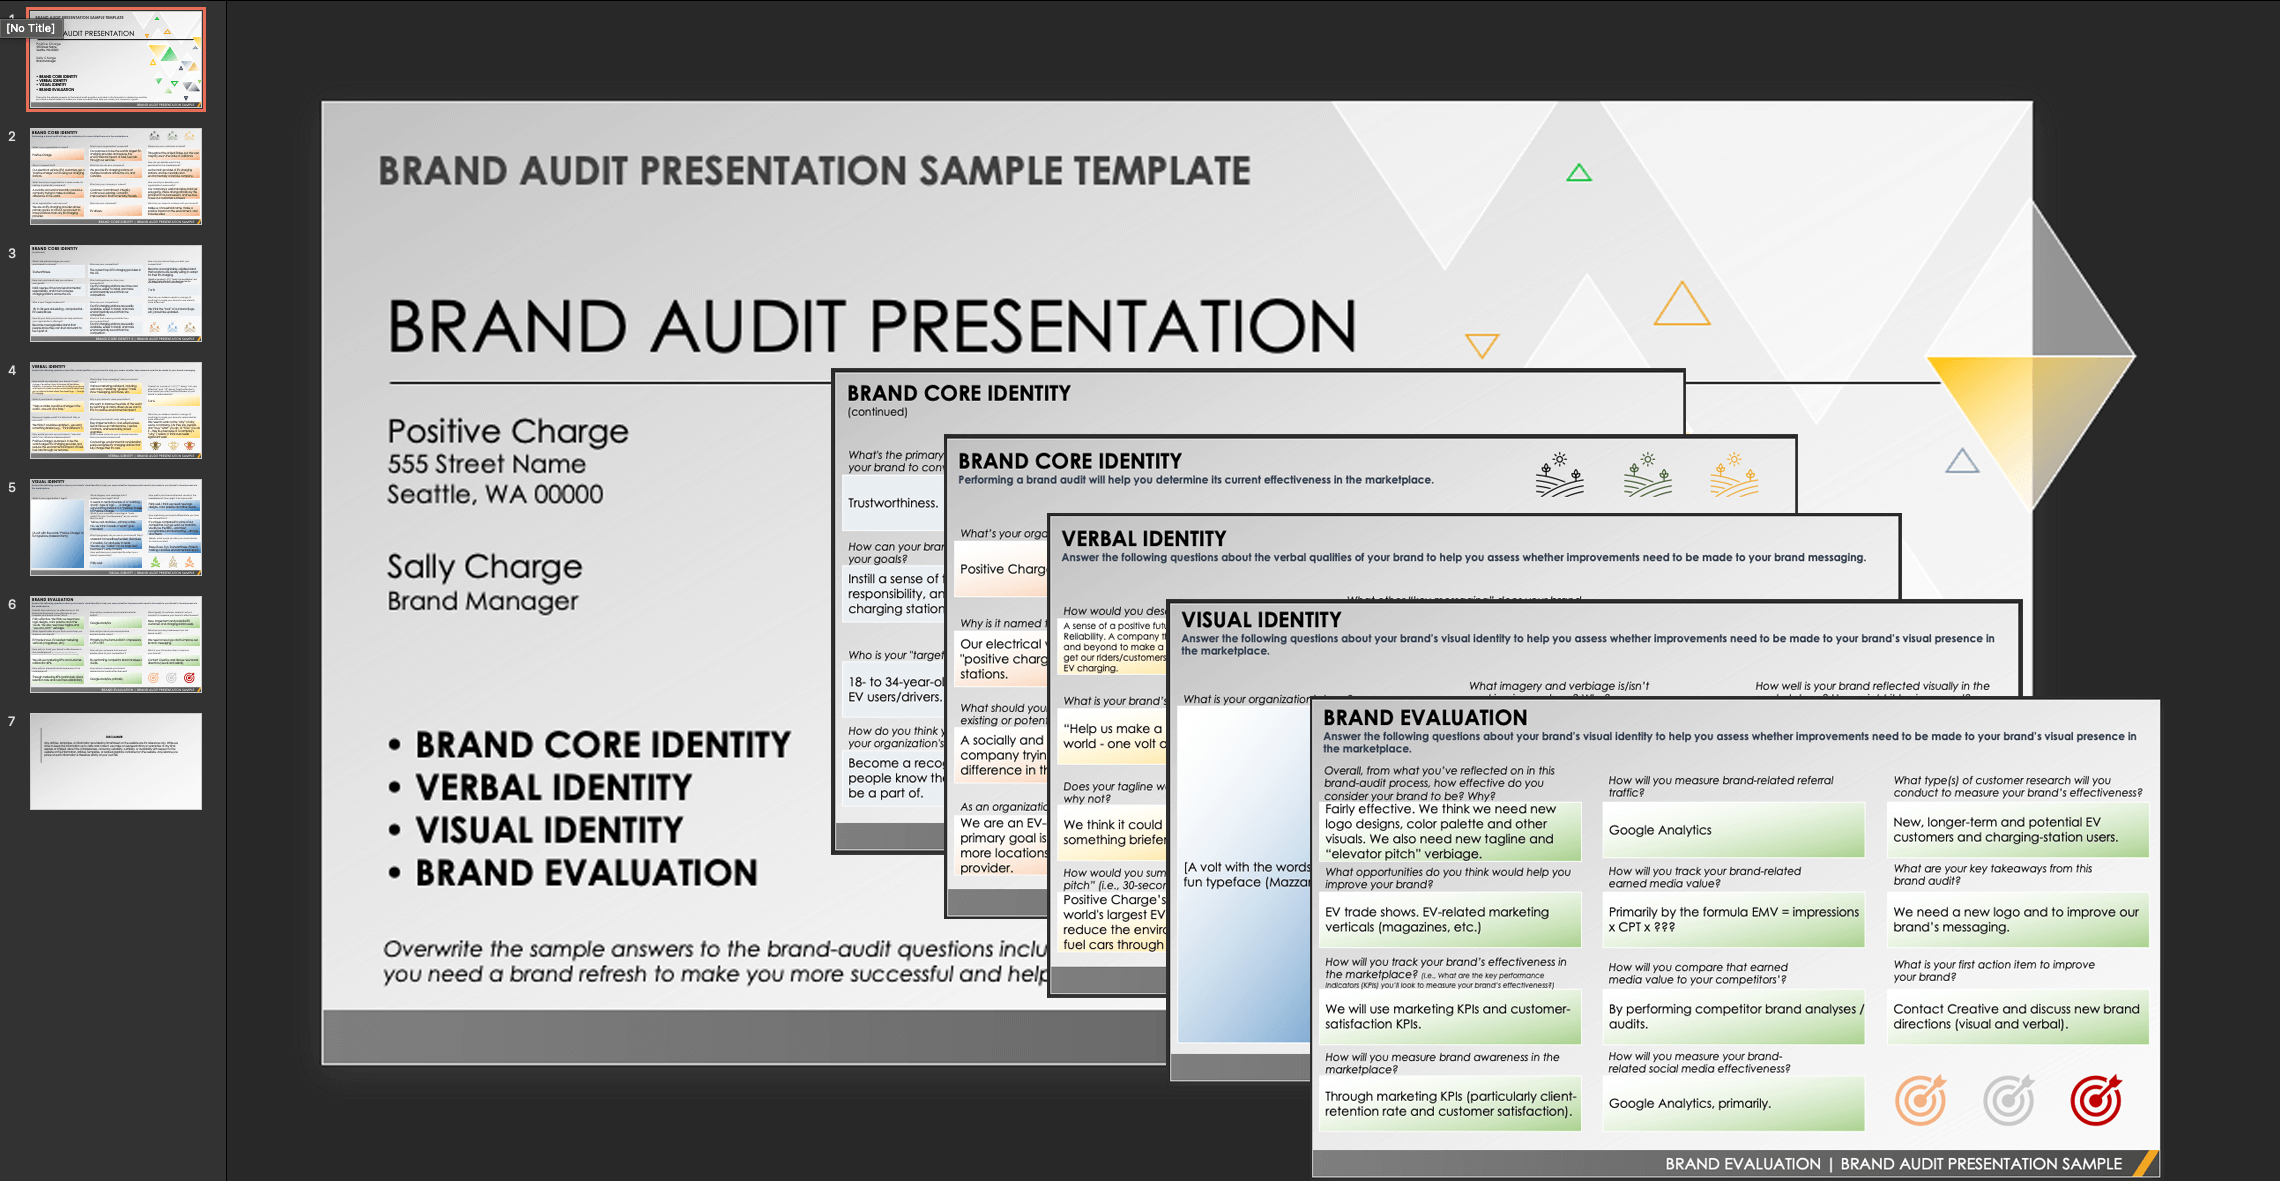
Task: Click 'Fairly effective' answer box
Action: pos(1450,831)
